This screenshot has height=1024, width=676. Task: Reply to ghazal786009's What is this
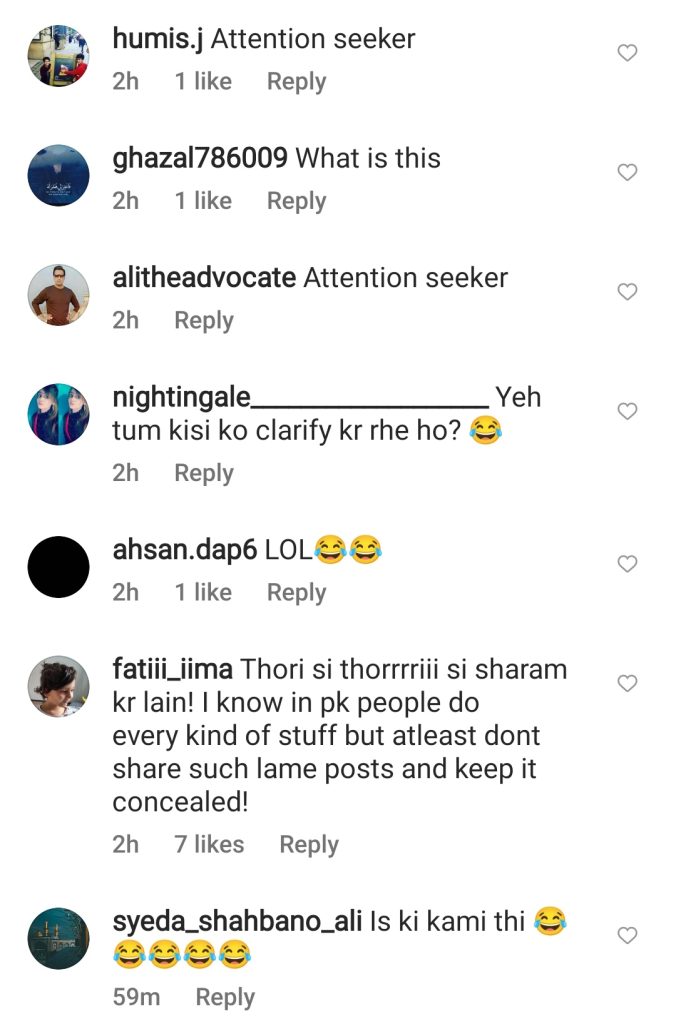pyautogui.click(x=296, y=201)
